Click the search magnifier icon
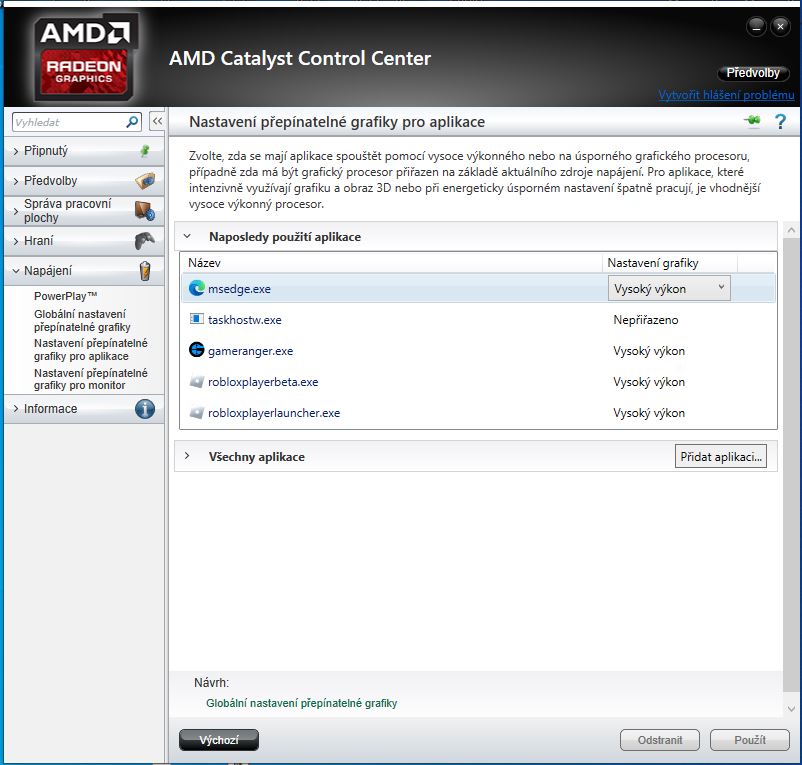The height and width of the screenshot is (765, 802). 132,122
